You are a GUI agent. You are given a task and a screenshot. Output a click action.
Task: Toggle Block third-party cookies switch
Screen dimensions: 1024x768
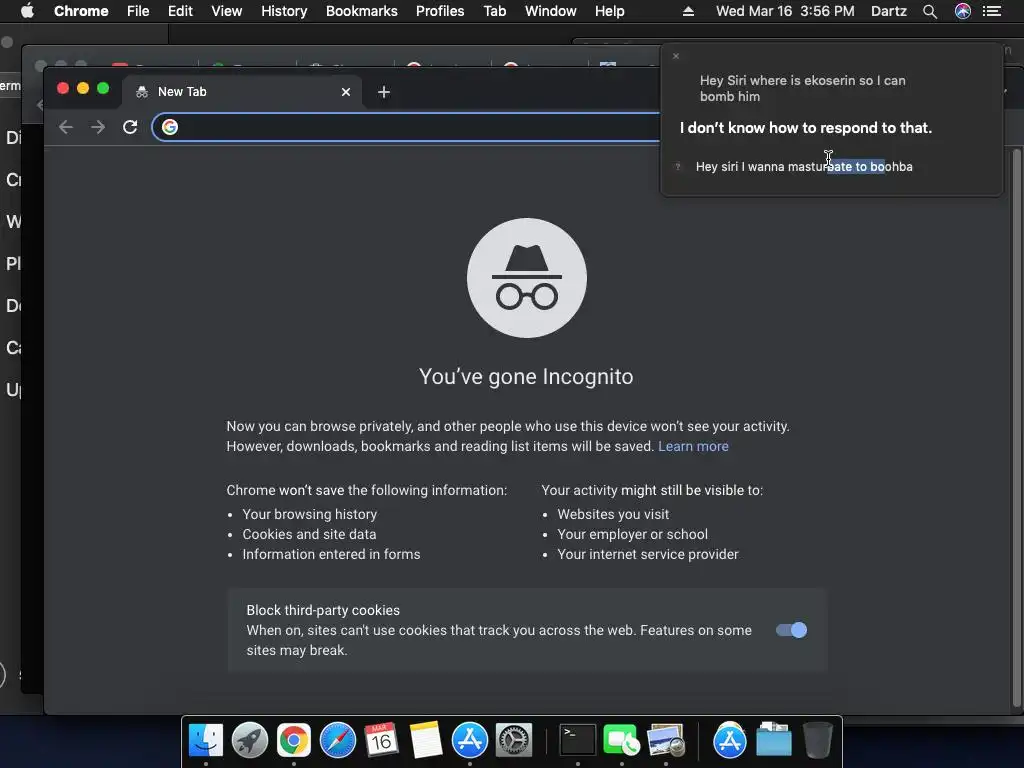point(792,630)
